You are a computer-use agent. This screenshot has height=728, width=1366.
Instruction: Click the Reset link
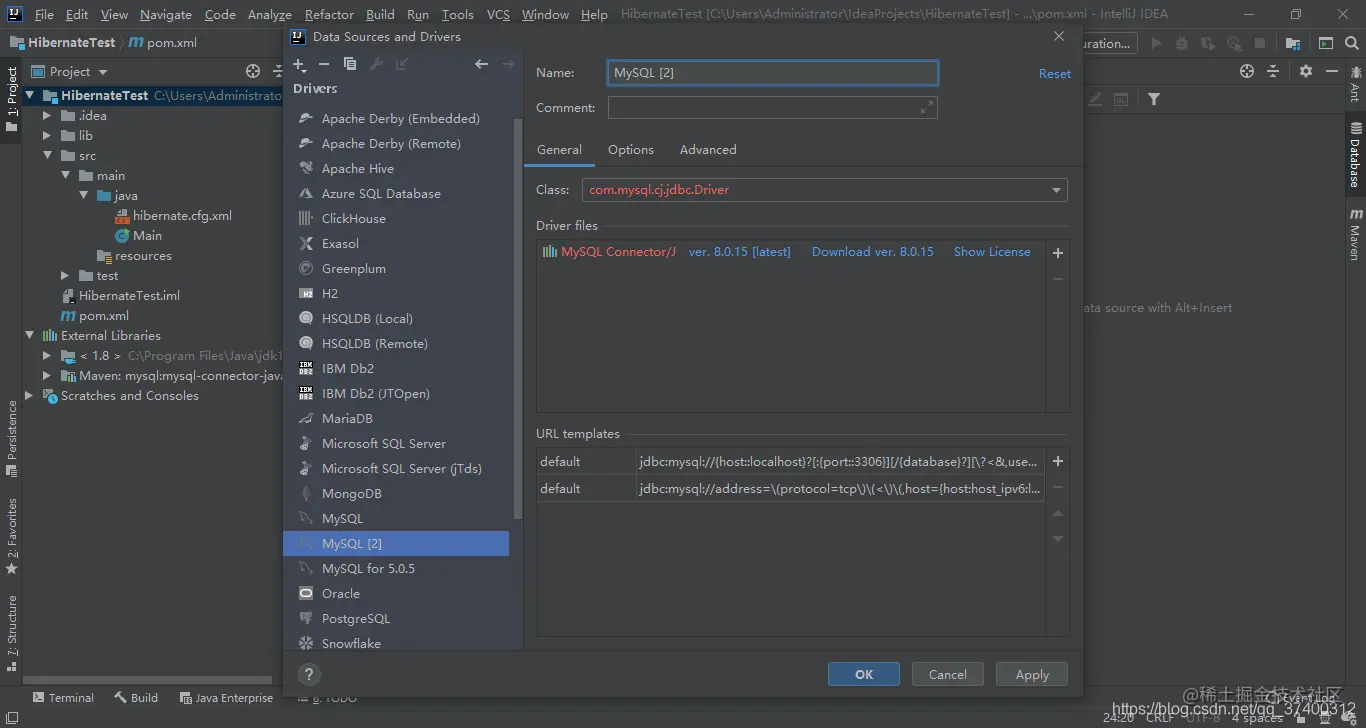click(x=1055, y=74)
